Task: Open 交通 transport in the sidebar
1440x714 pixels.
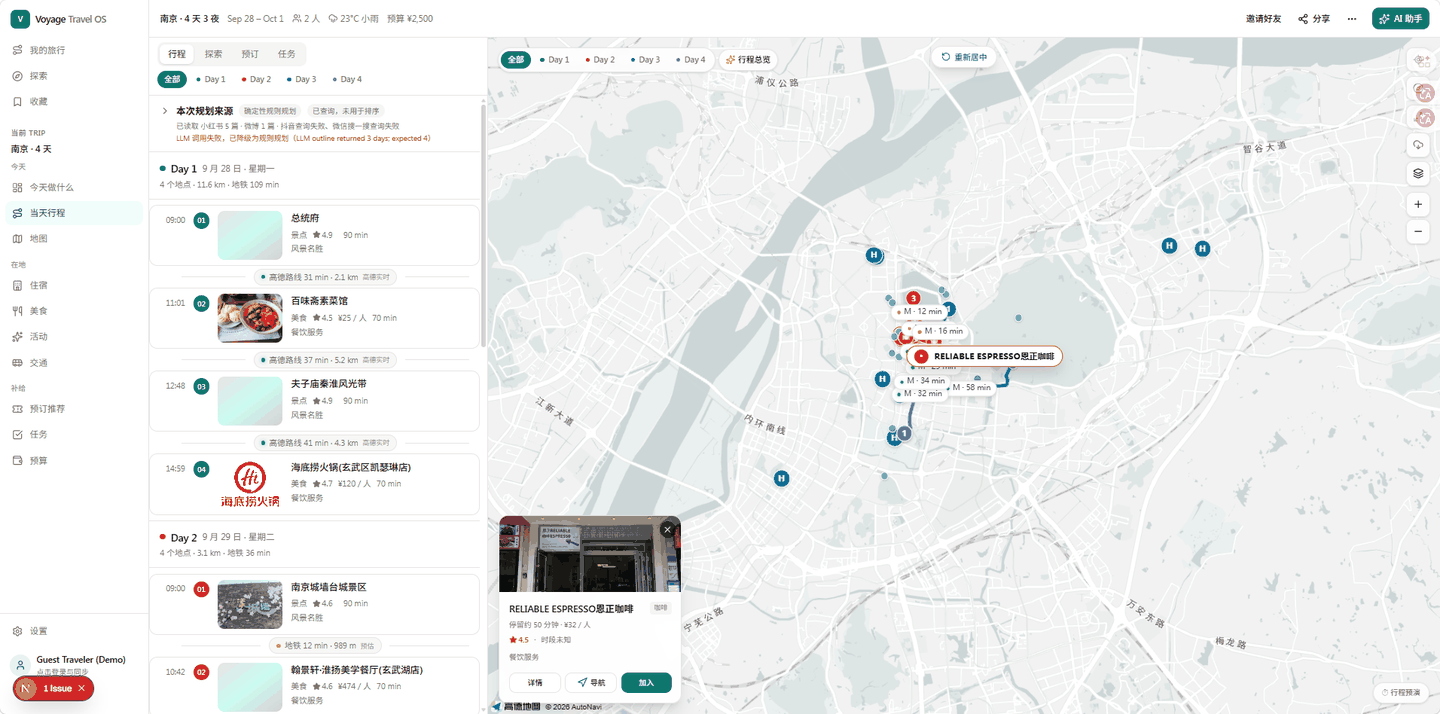Action: click(74, 363)
